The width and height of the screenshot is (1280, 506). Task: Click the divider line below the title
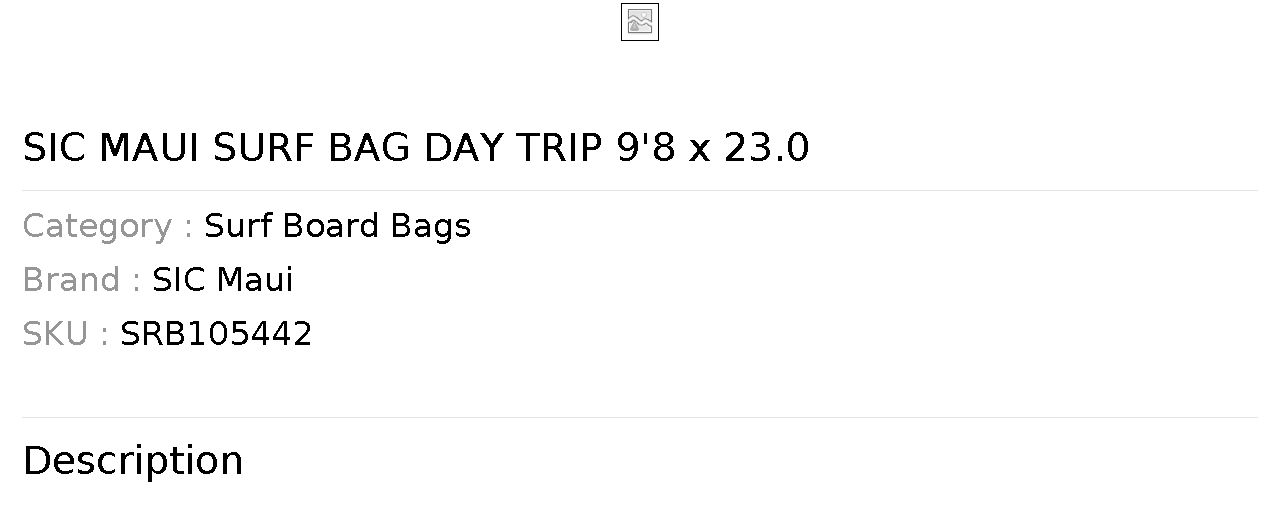[640, 190]
